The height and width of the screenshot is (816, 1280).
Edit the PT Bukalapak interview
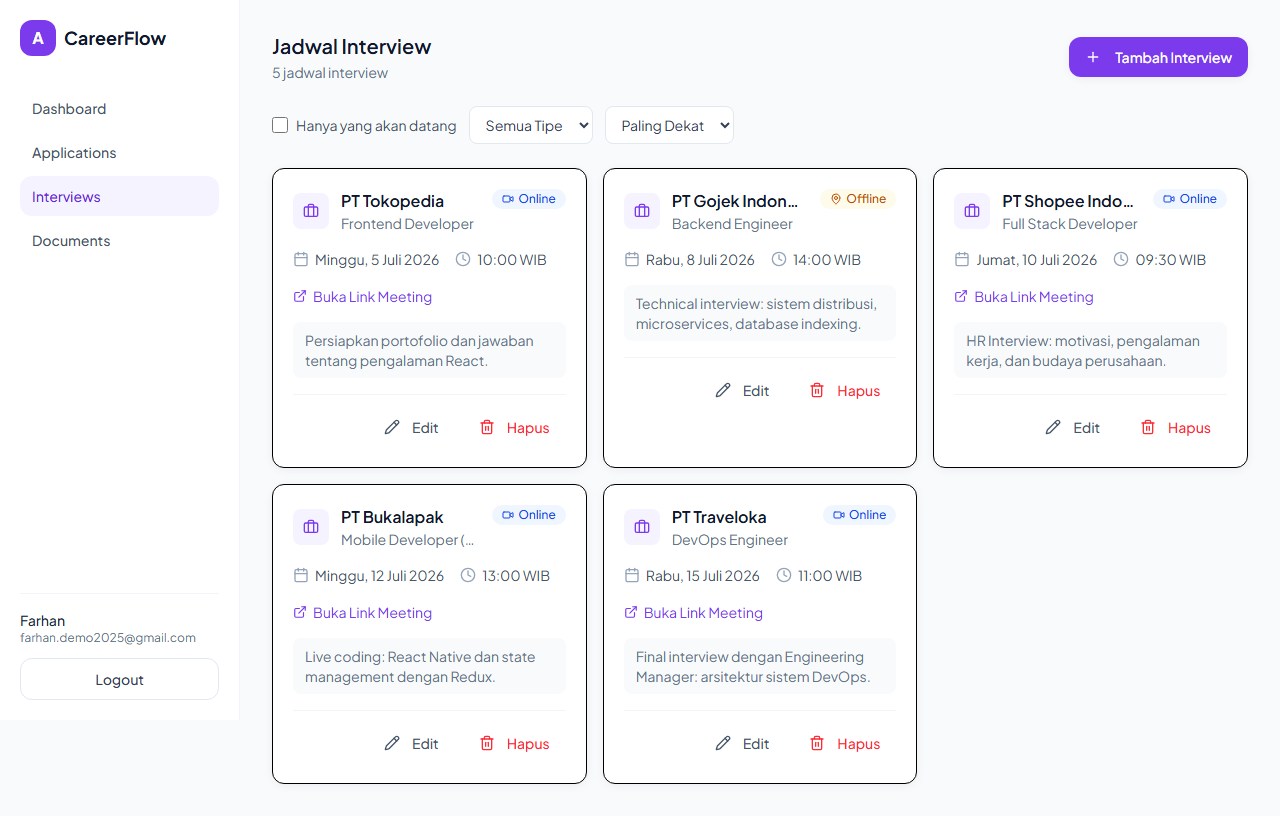[411, 743]
